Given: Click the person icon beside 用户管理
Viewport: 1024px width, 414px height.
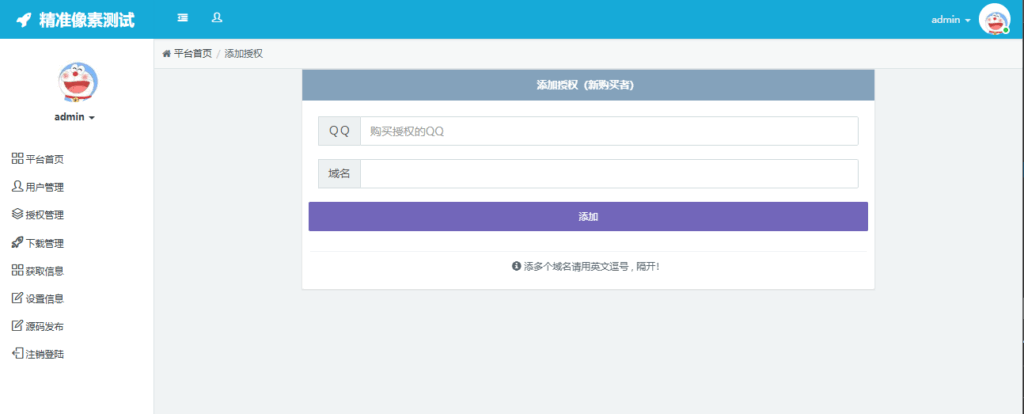Looking at the screenshot, I should (18, 186).
